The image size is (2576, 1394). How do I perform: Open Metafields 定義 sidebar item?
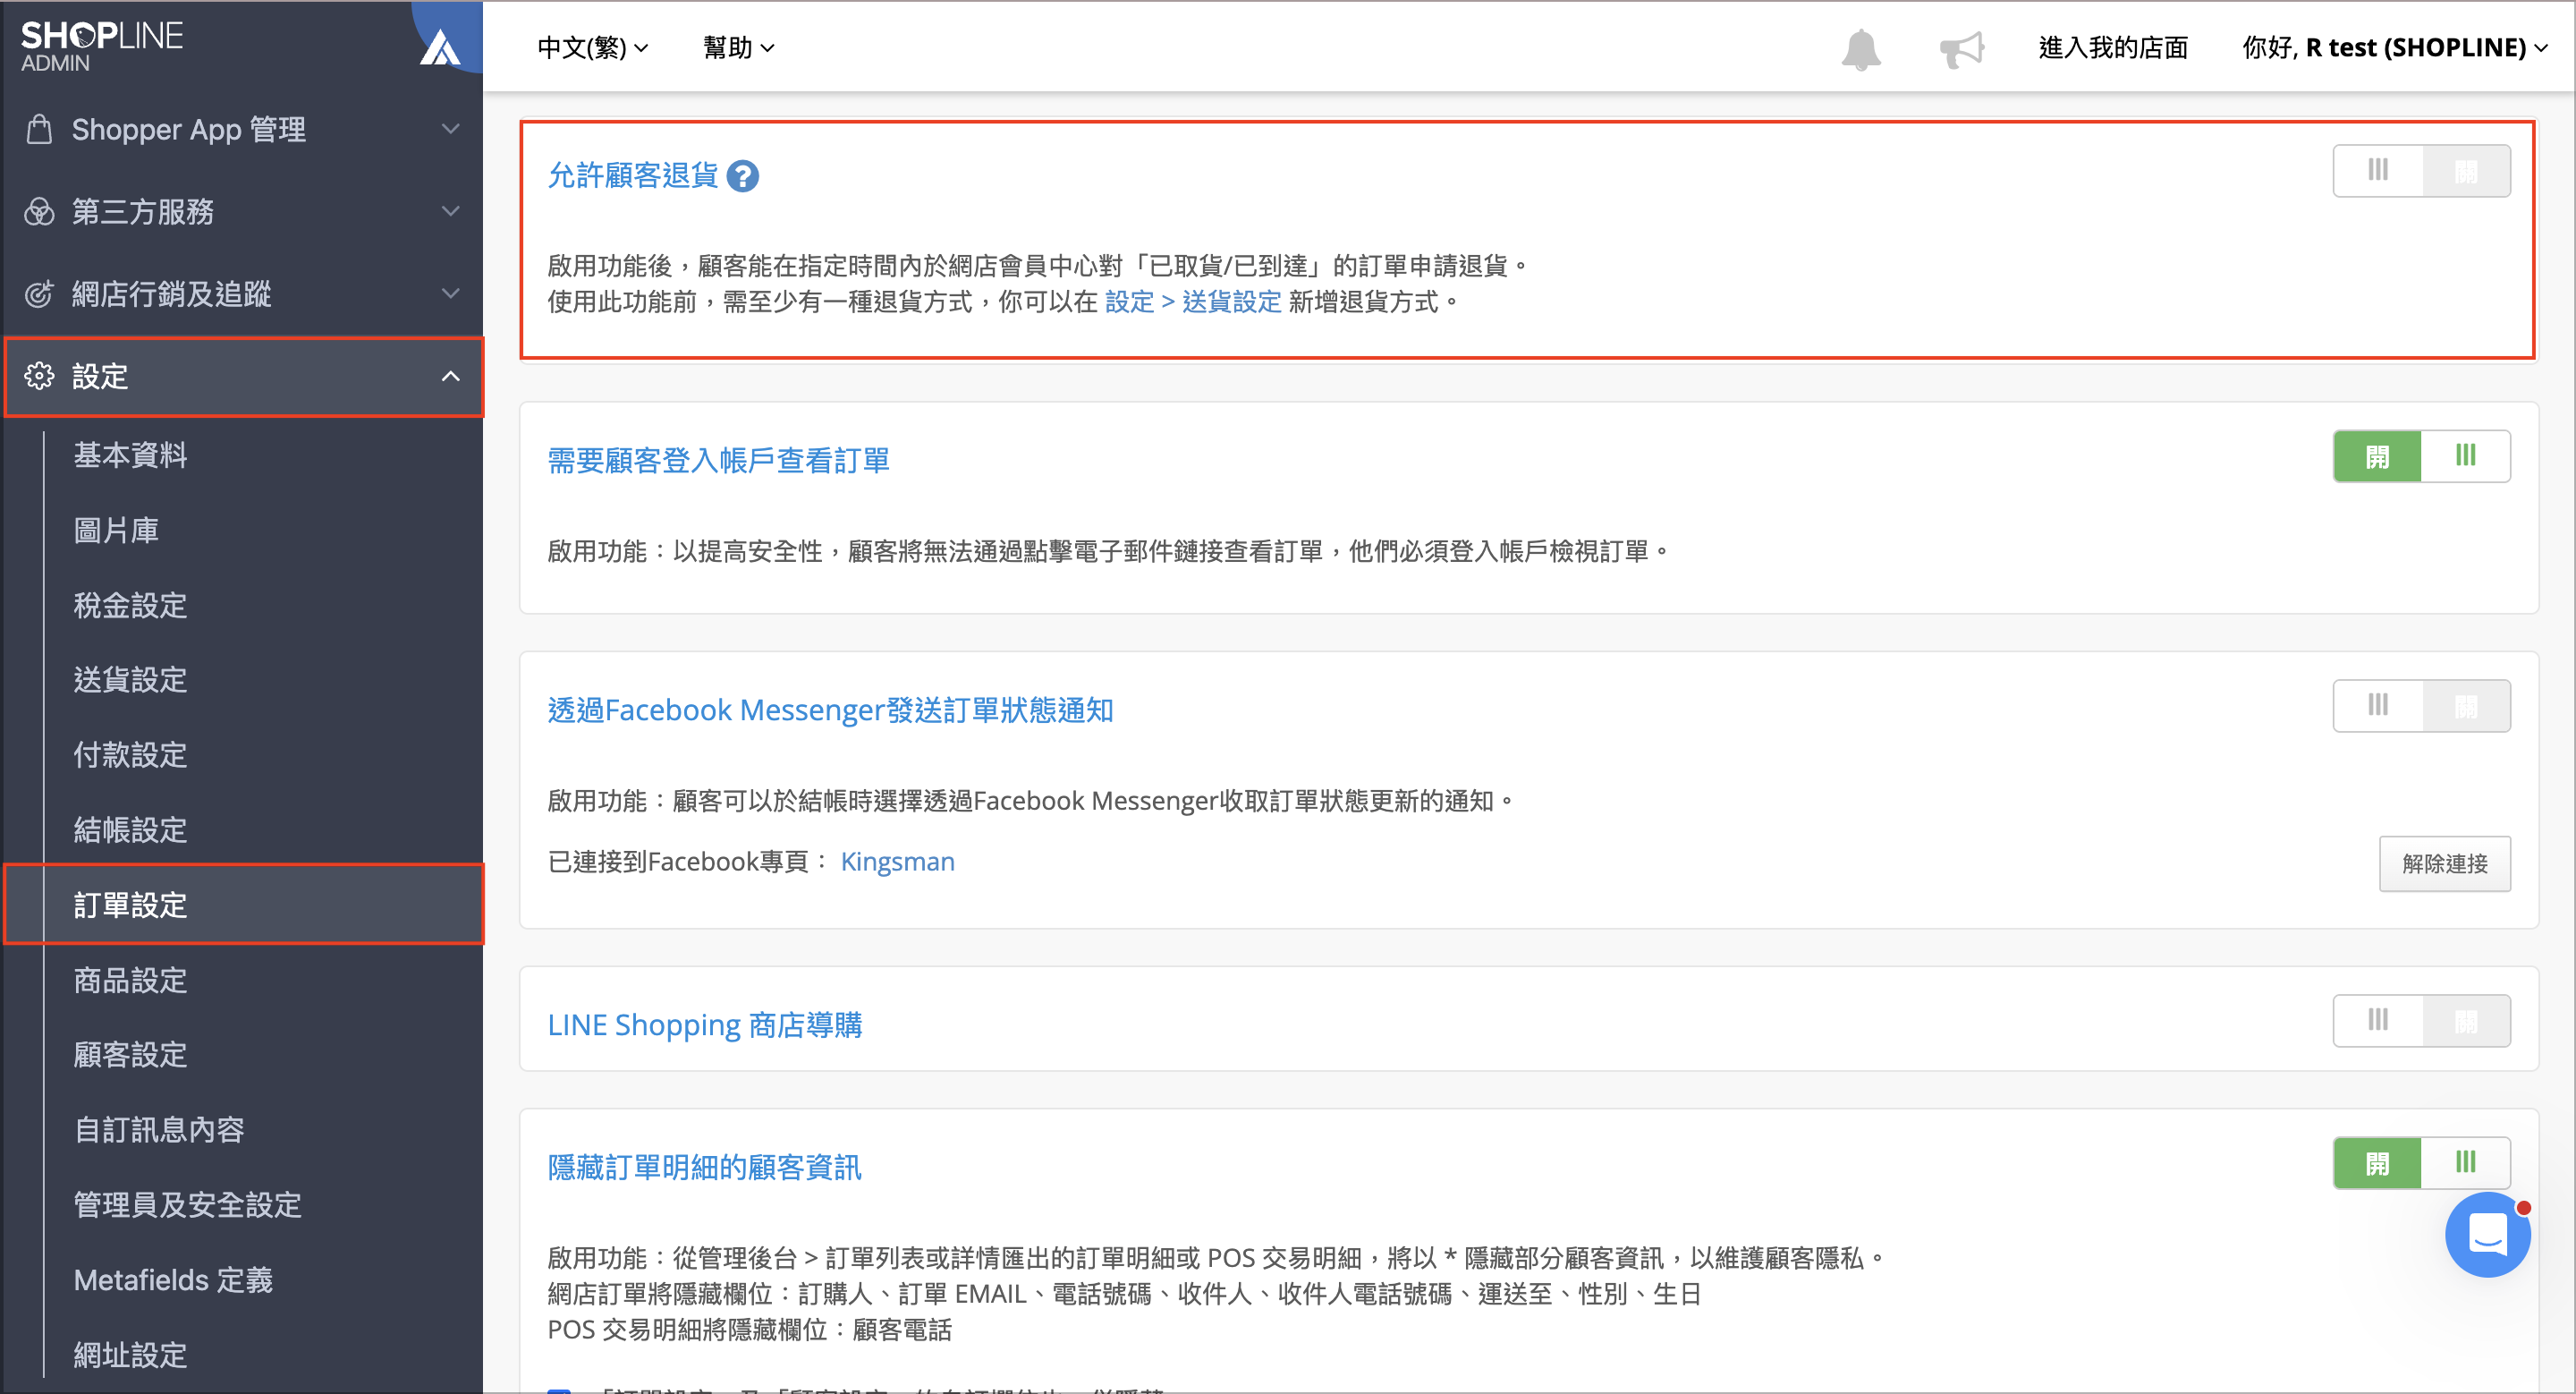(173, 1280)
